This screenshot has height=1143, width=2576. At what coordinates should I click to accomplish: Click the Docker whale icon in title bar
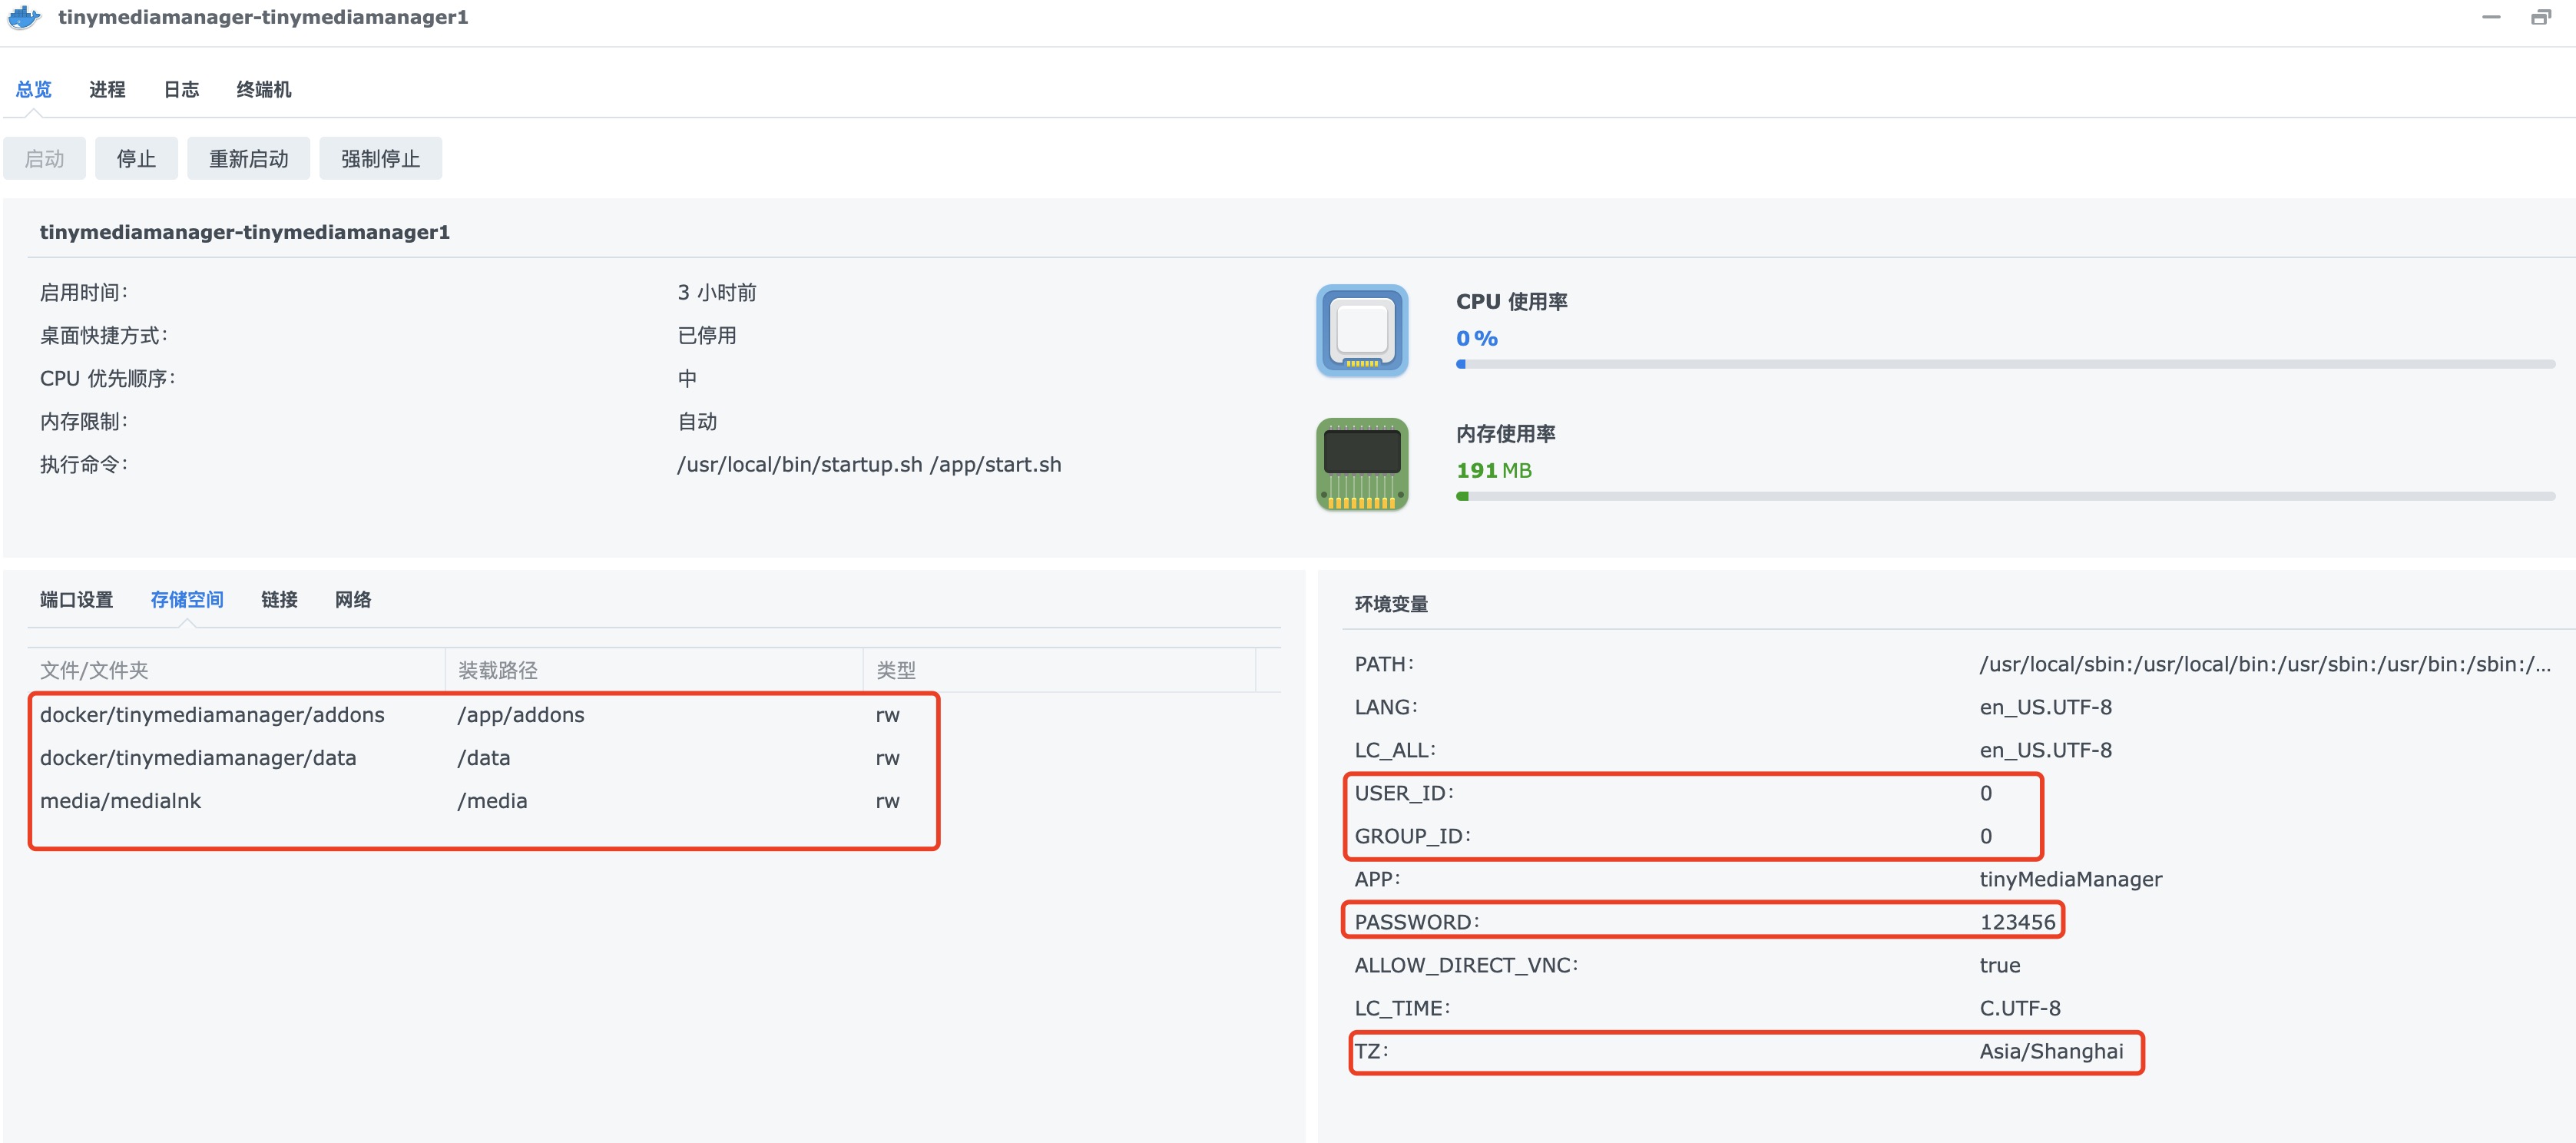24,17
